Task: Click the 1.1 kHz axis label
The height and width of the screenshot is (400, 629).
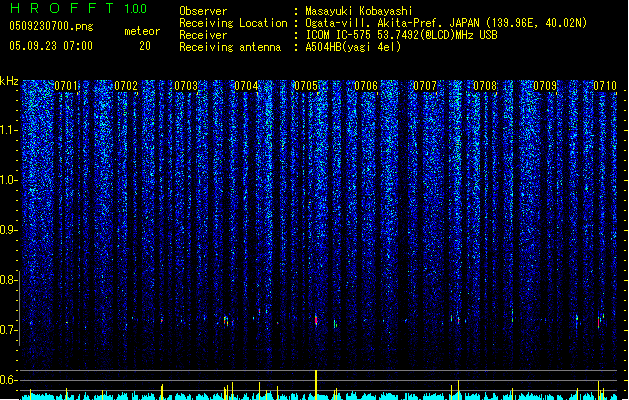Action: (x=8, y=130)
